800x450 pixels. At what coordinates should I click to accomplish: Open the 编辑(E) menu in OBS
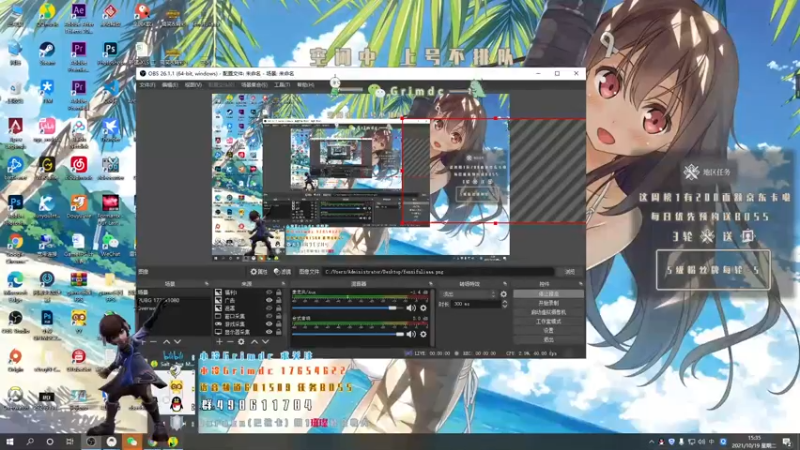click(x=170, y=85)
